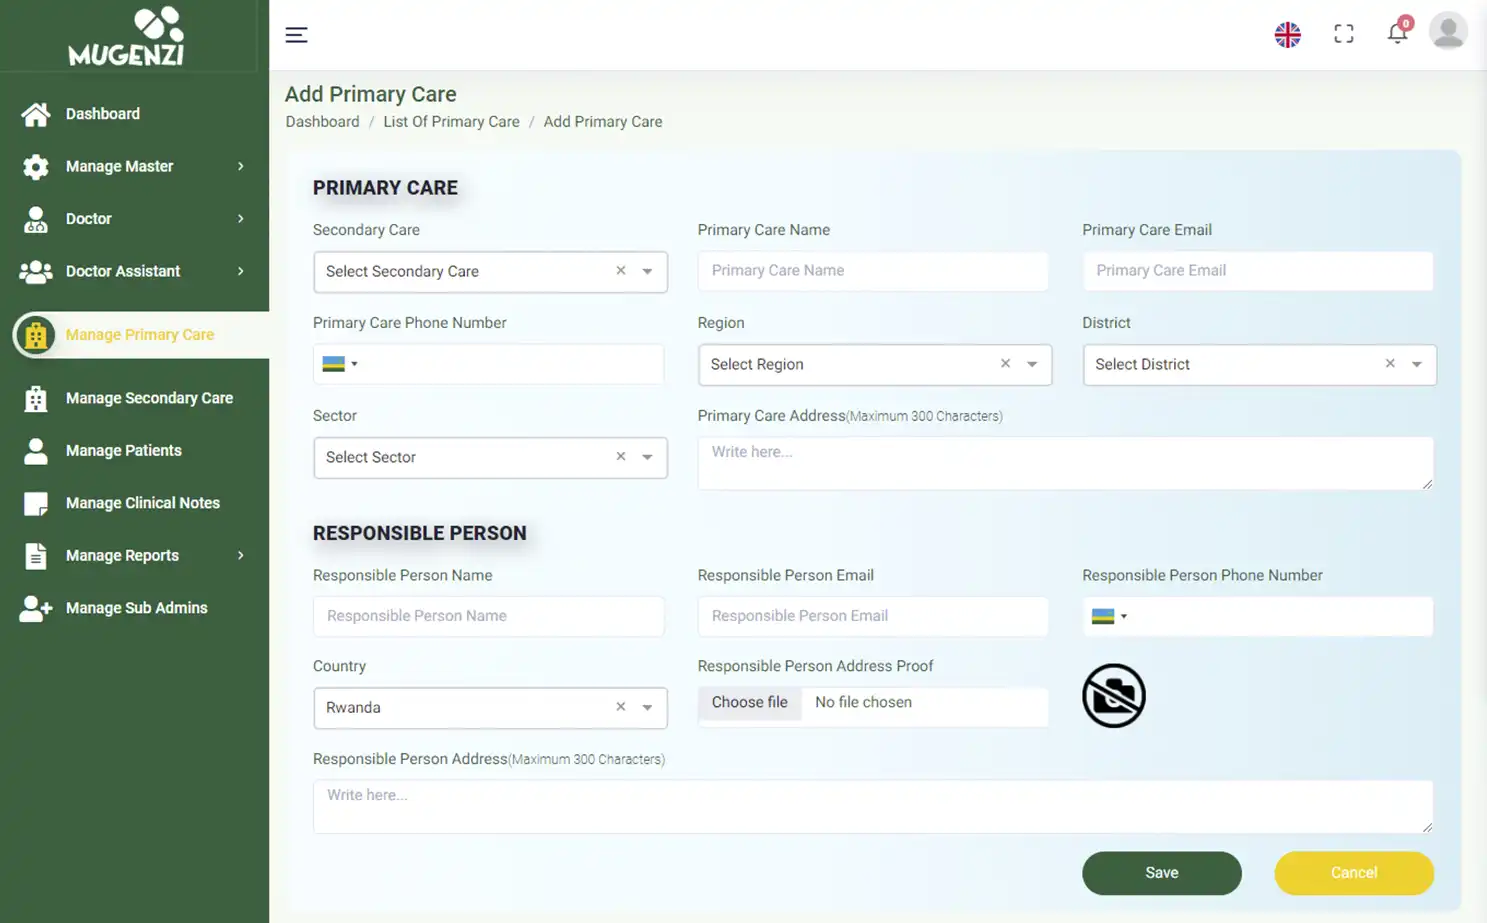This screenshot has width=1487, height=923.
Task: Click the Manage Clinical Notes sidebar icon
Action: [x=36, y=504]
